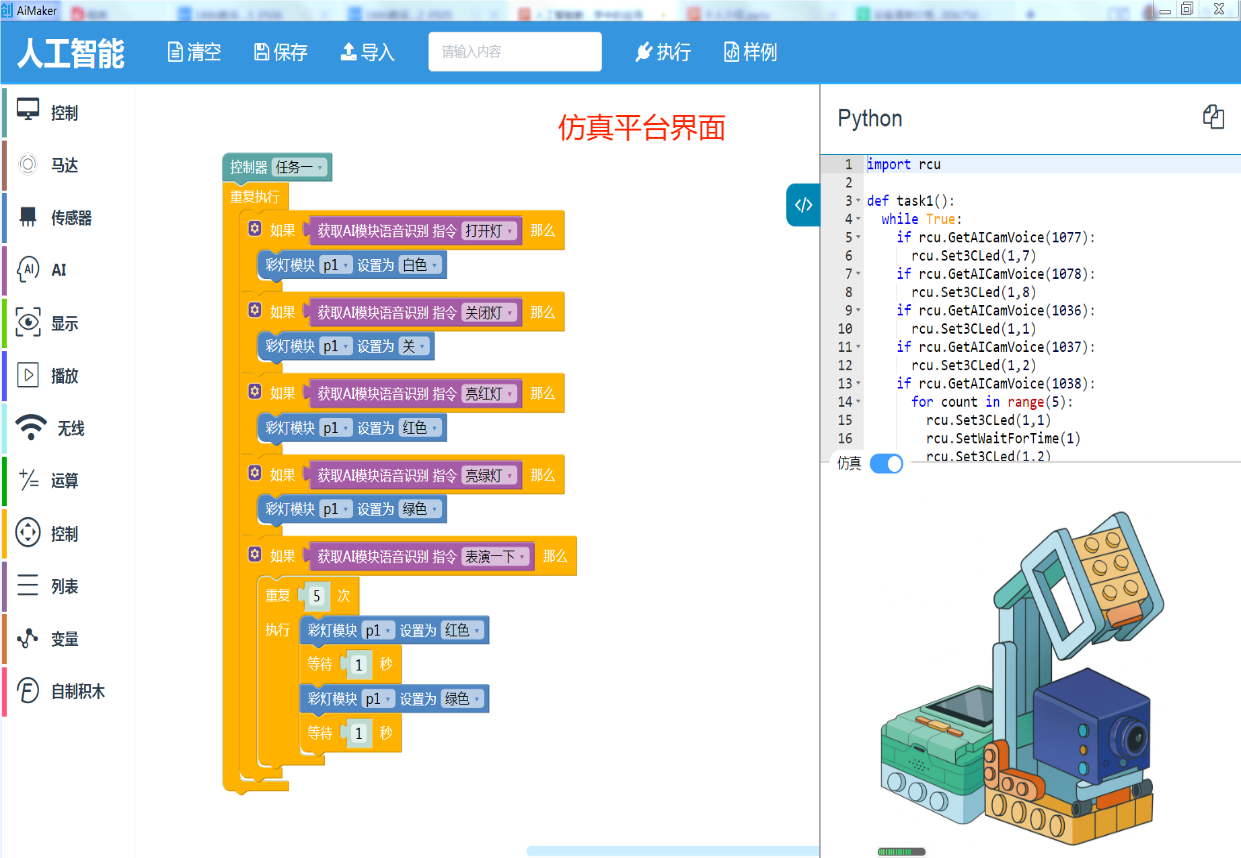Screen dimensions: 1241x858
Task: Select the 无线 wireless category
Action: pos(70,428)
